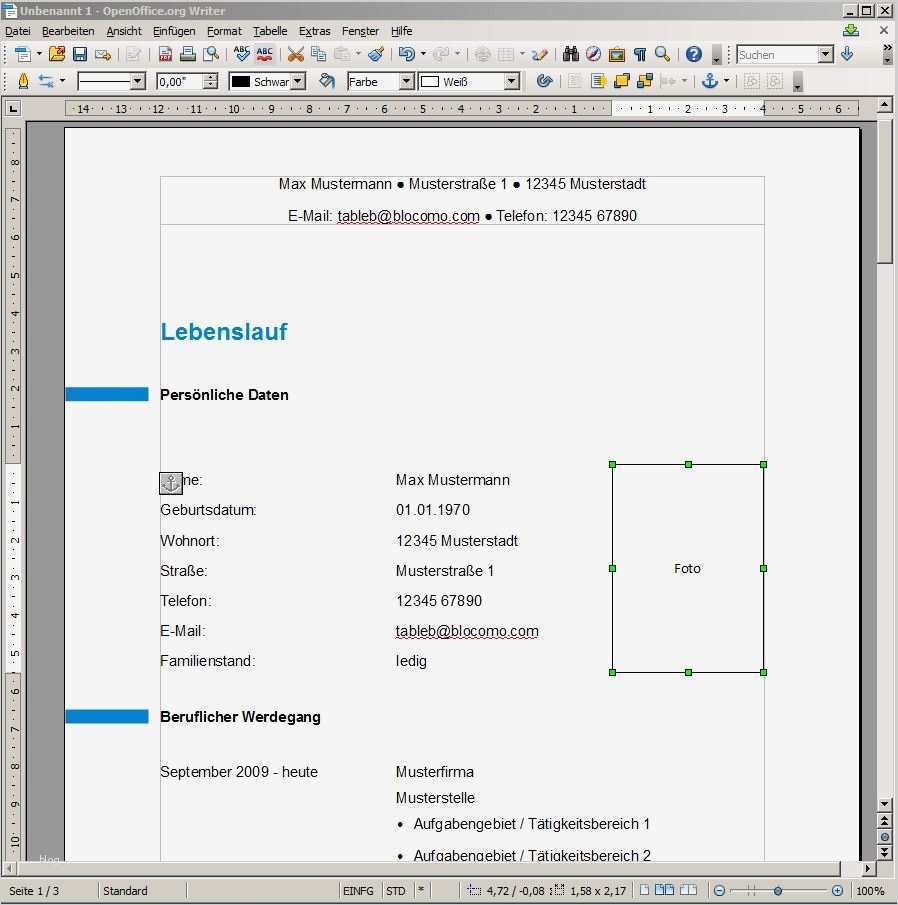
Task: Open the Gallery
Action: pyautogui.click(x=616, y=54)
